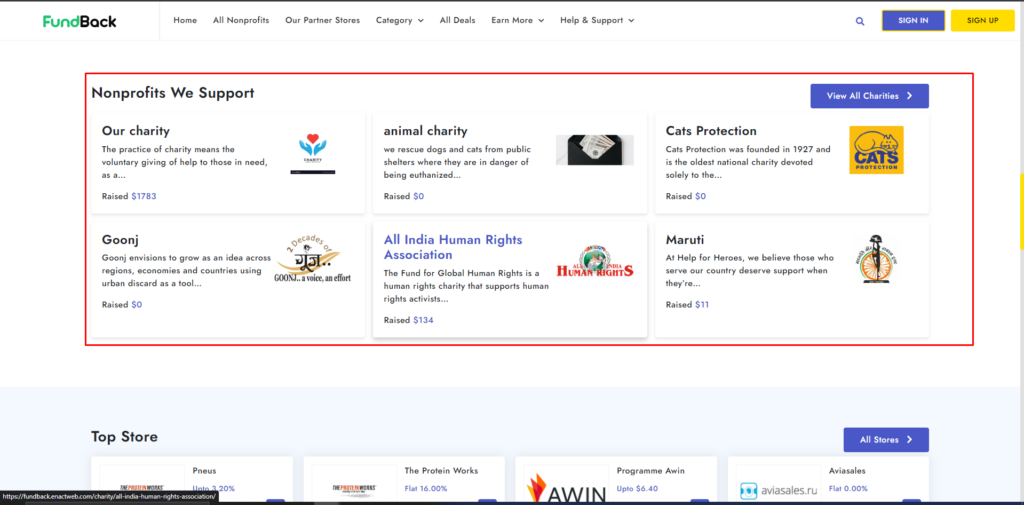
Task: Expand the Help & Support dropdown
Action: click(x=597, y=20)
